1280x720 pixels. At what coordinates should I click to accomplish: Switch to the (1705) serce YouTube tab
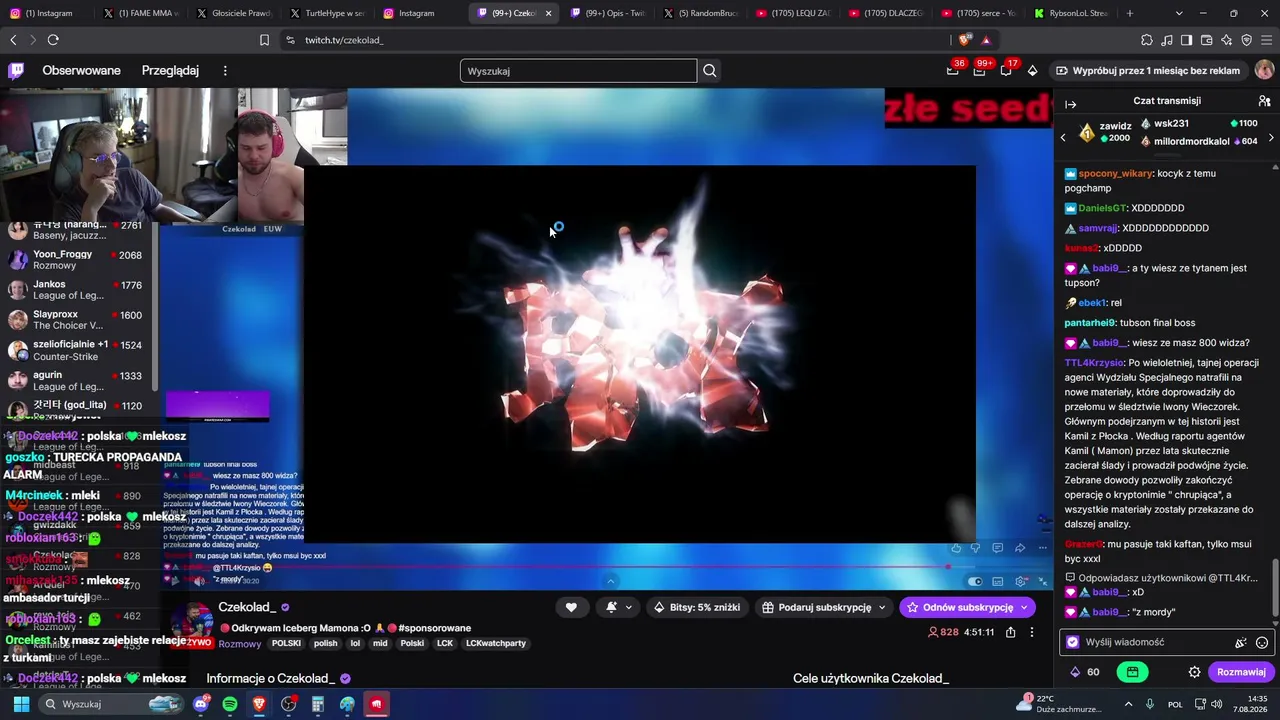(978, 13)
